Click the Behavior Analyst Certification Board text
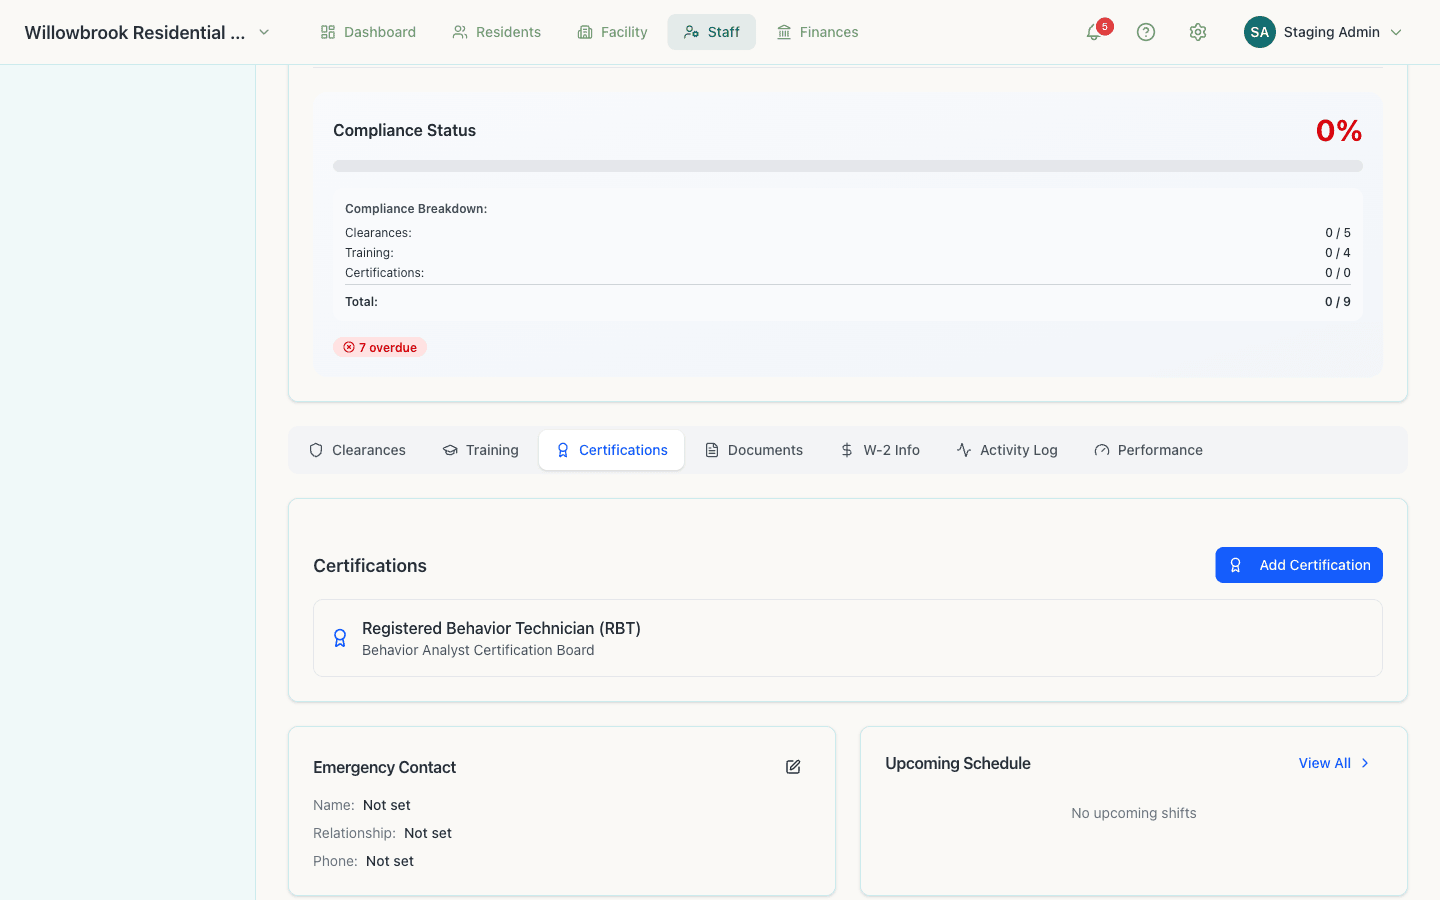Image resolution: width=1440 pixels, height=900 pixels. pos(478,650)
